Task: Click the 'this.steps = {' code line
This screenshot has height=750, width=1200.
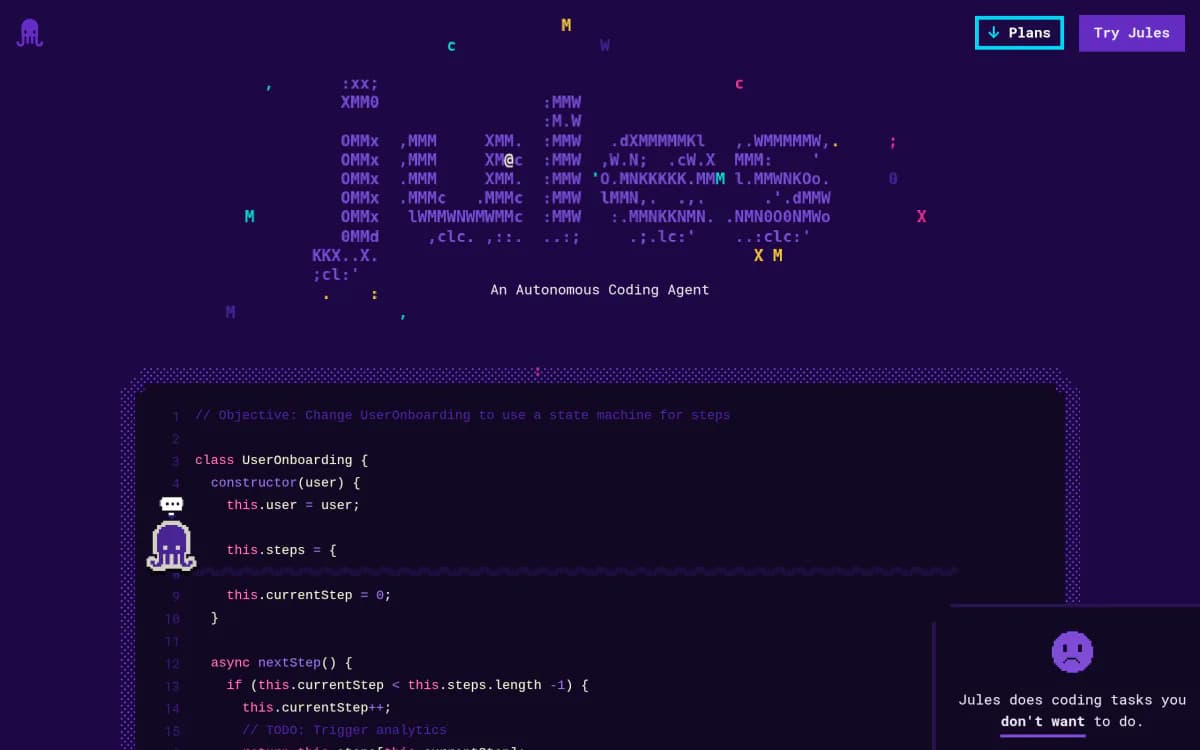Action: point(281,550)
